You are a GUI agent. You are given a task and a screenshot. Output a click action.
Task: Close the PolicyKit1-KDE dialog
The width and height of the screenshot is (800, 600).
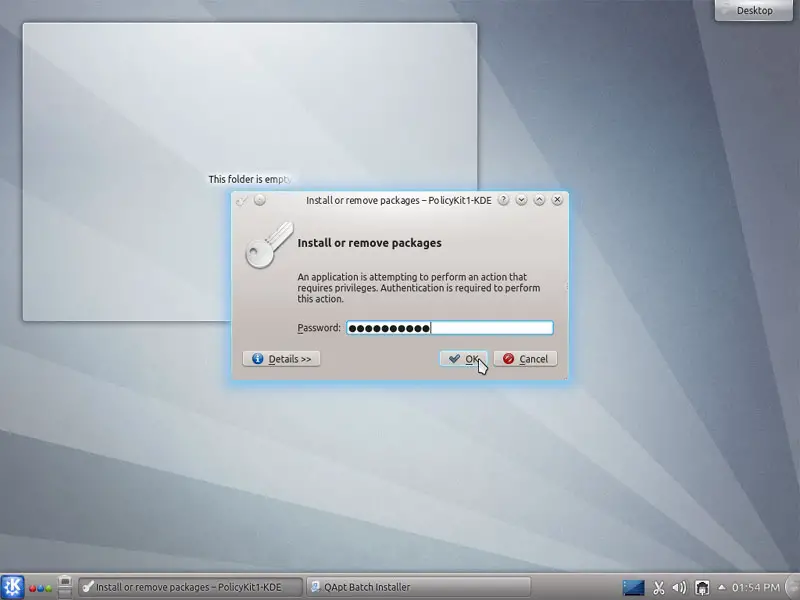(x=557, y=200)
